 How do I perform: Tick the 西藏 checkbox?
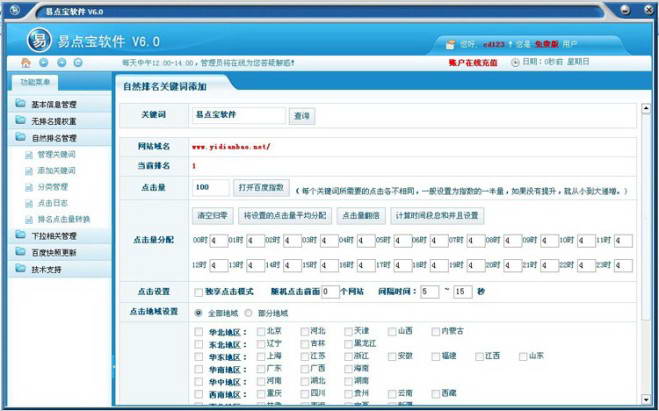pos(436,394)
